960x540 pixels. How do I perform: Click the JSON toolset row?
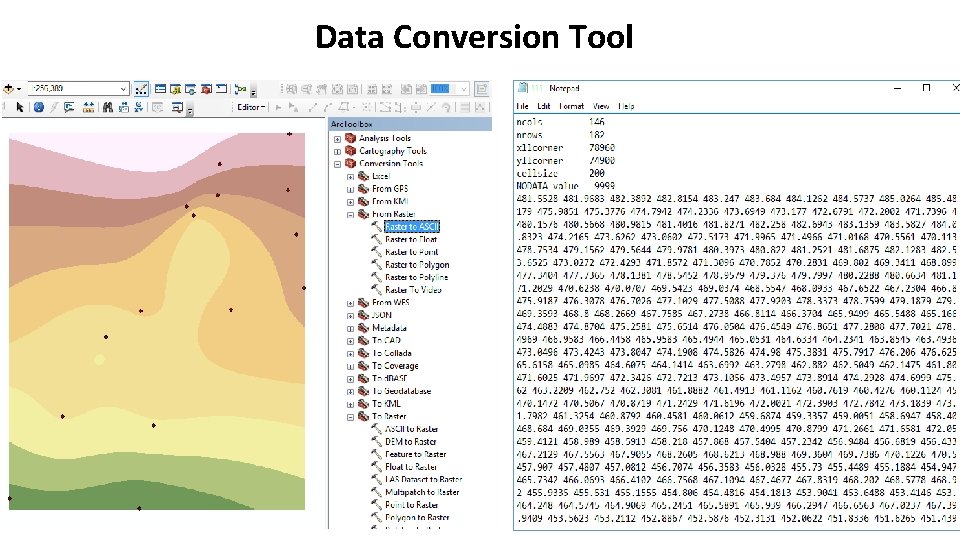pyautogui.click(x=381, y=315)
